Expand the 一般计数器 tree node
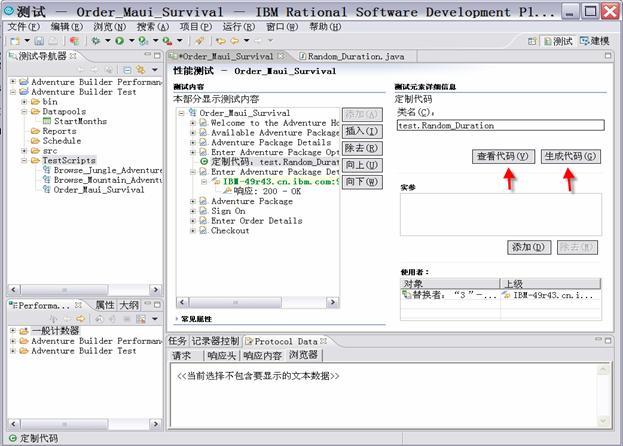This screenshot has width=623, height=446. (x=13, y=330)
